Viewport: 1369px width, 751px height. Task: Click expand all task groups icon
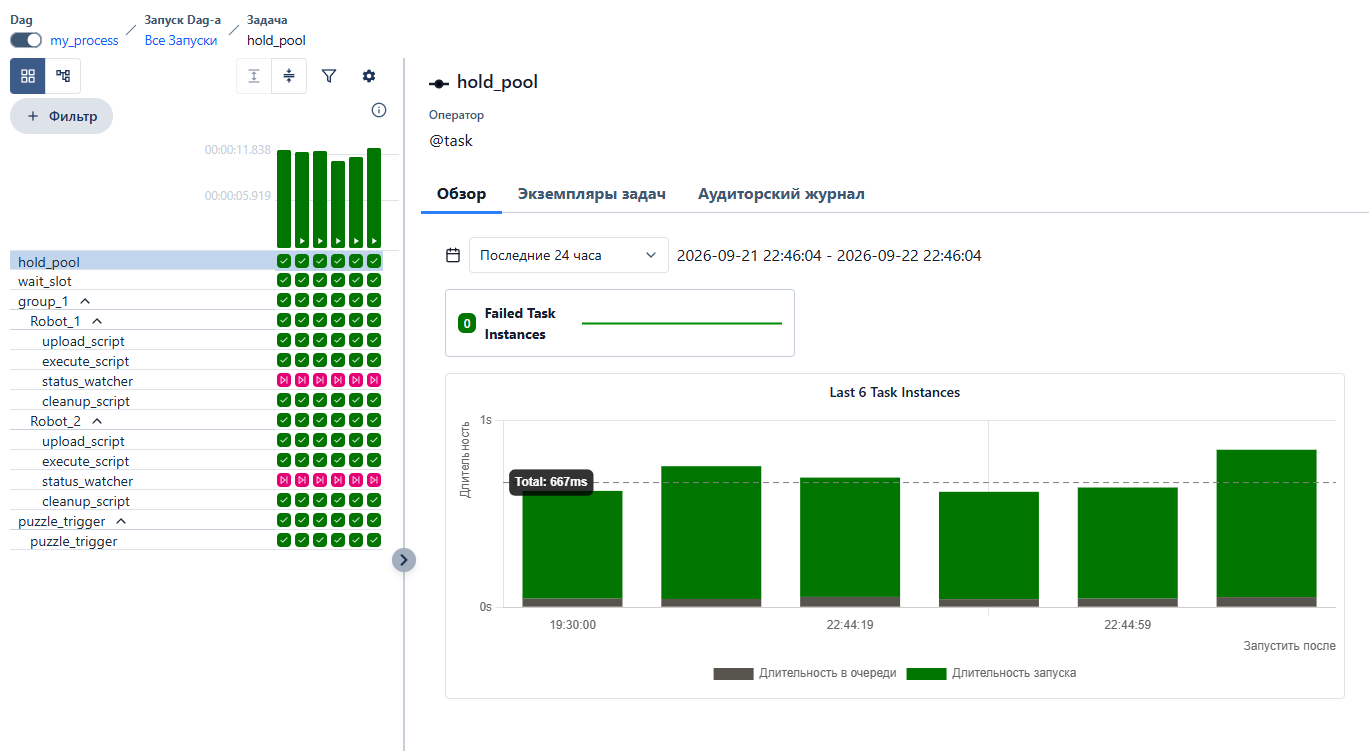254,76
